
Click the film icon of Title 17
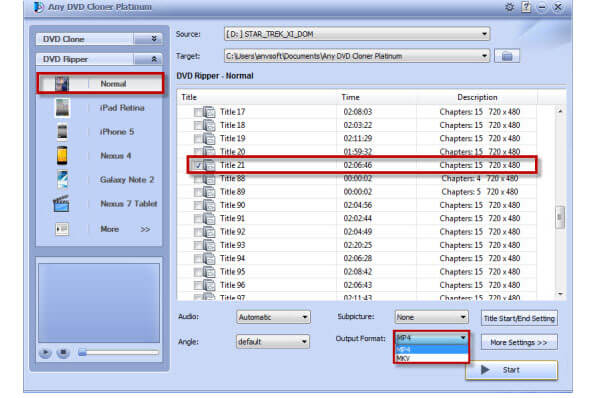pos(209,112)
